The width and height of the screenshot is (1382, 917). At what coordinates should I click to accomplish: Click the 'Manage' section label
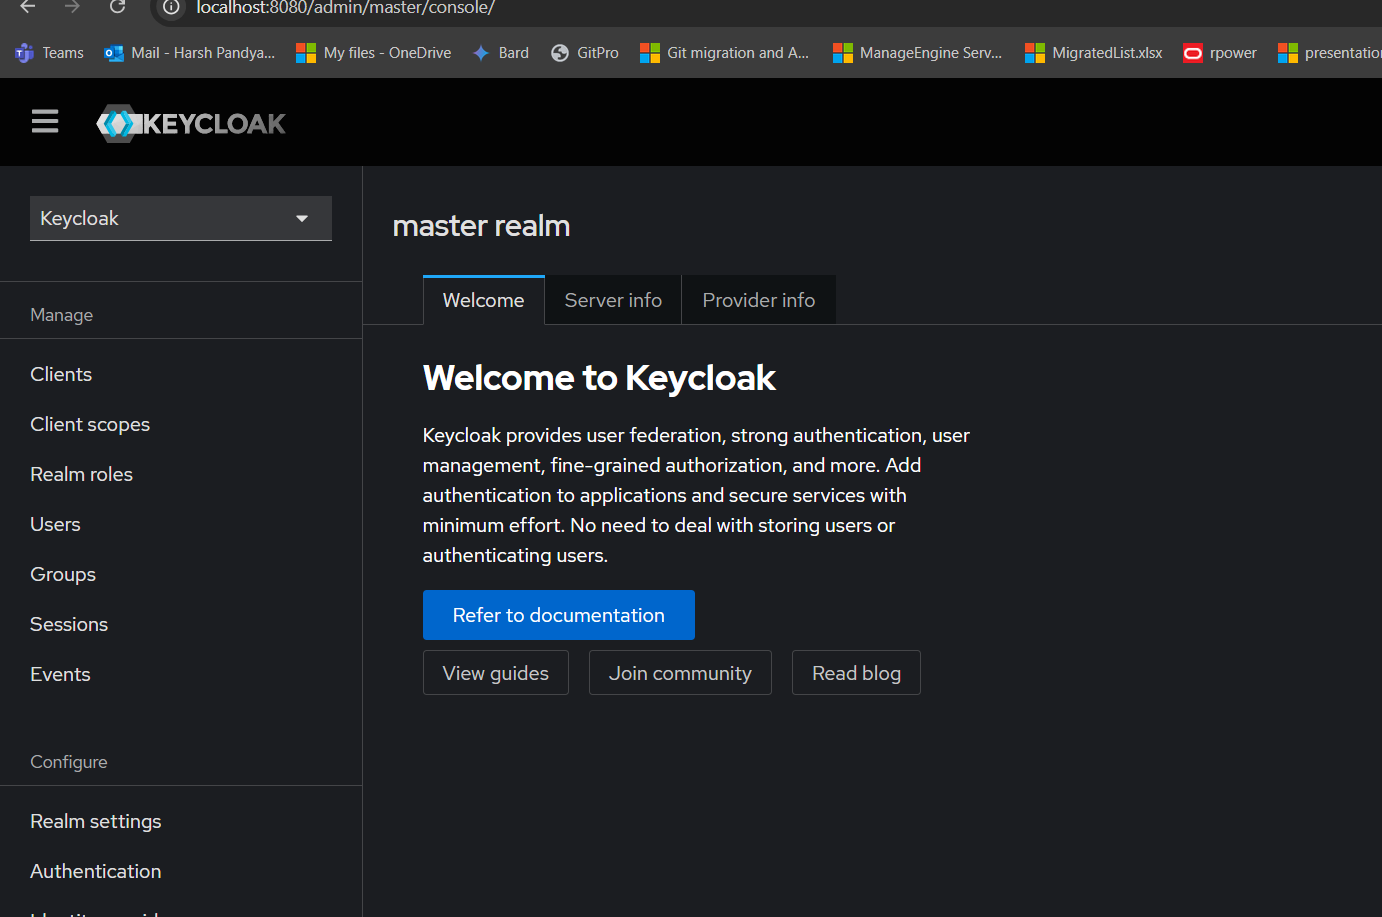tap(62, 315)
